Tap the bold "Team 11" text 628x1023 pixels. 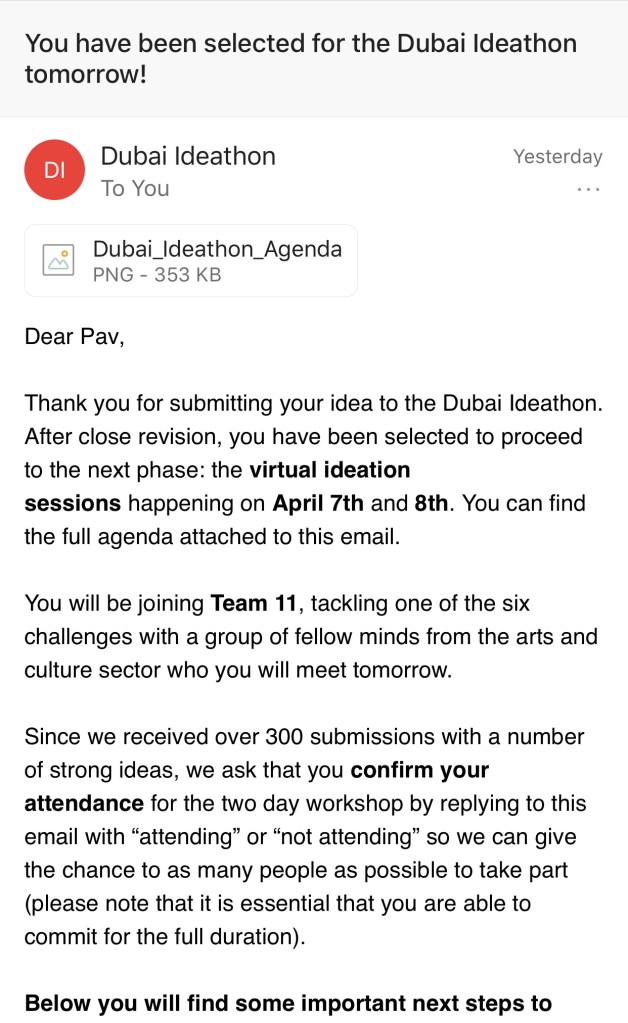pyautogui.click(x=252, y=603)
